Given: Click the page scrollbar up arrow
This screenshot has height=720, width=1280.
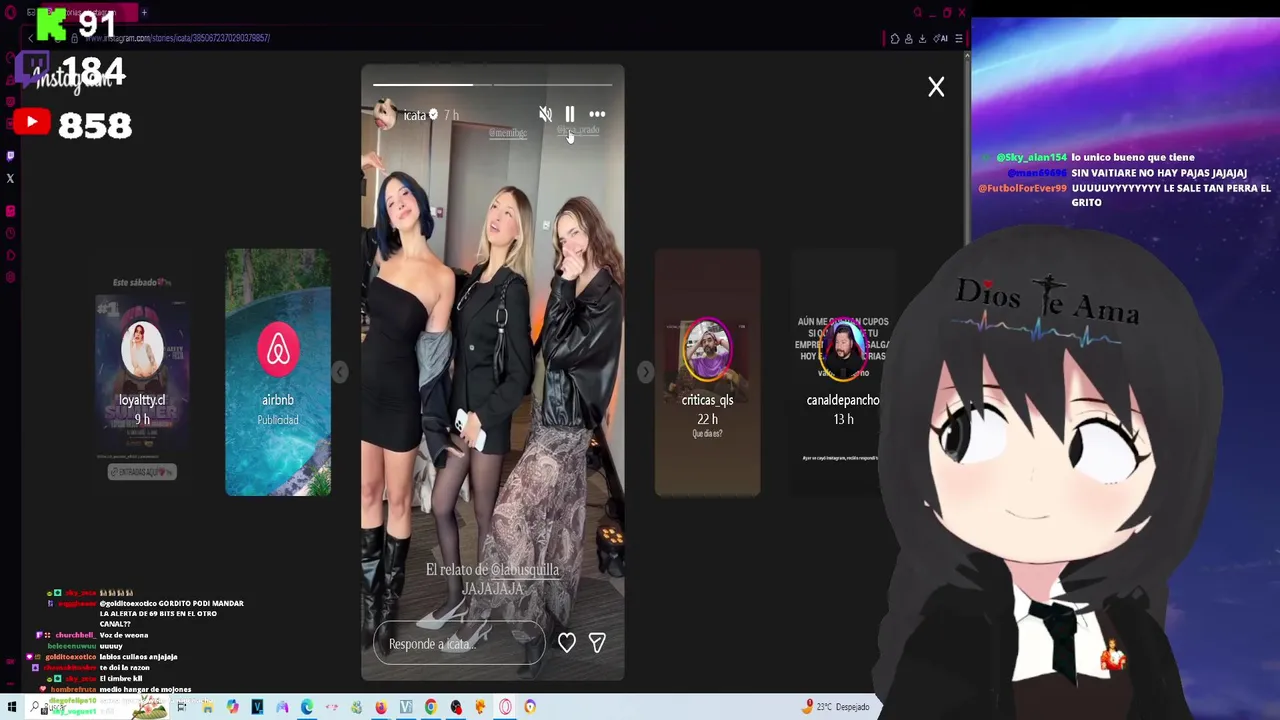Looking at the screenshot, I should pyautogui.click(x=966, y=55).
